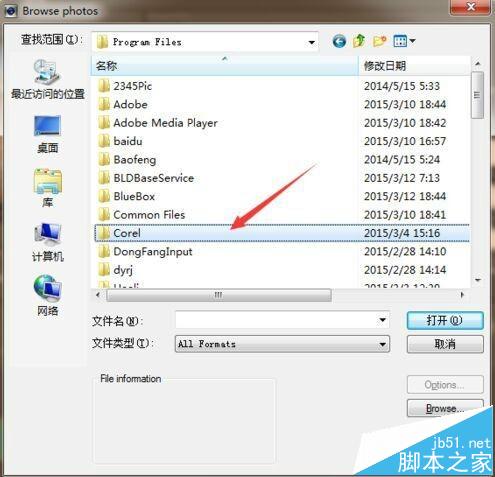This screenshot has width=495, height=477.
Task: Click the Cancel (取消) button
Action: point(445,344)
